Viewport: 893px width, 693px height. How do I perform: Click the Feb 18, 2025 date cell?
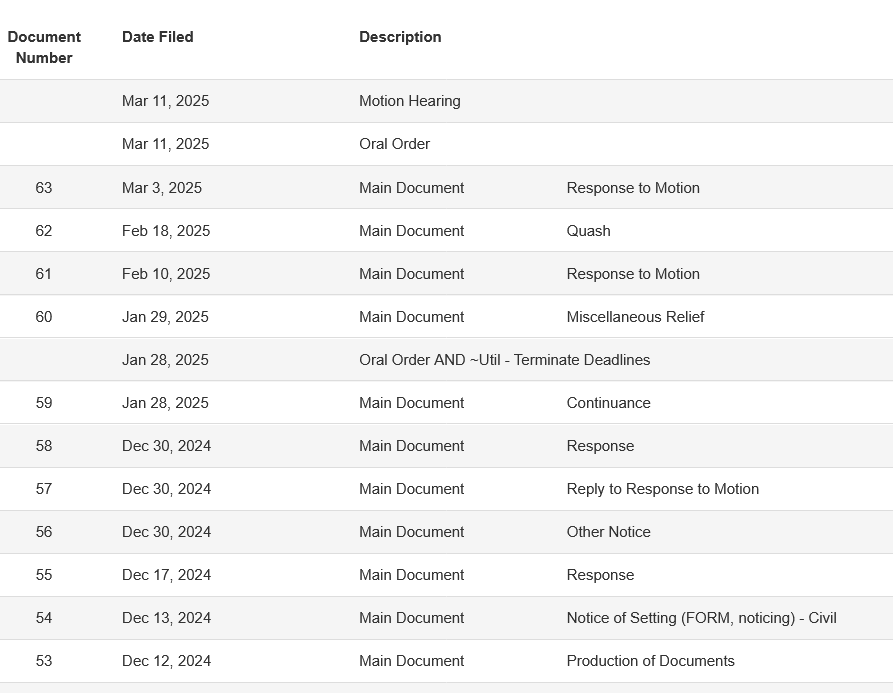point(166,231)
